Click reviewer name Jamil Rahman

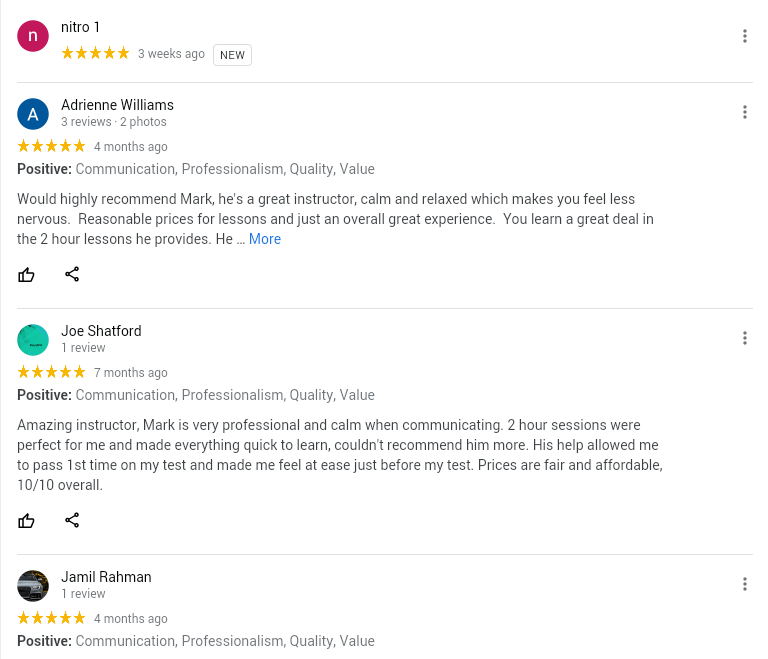[x=106, y=577]
